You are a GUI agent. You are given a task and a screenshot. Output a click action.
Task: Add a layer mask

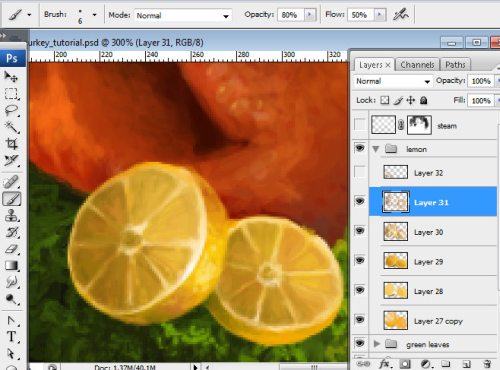(x=405, y=364)
